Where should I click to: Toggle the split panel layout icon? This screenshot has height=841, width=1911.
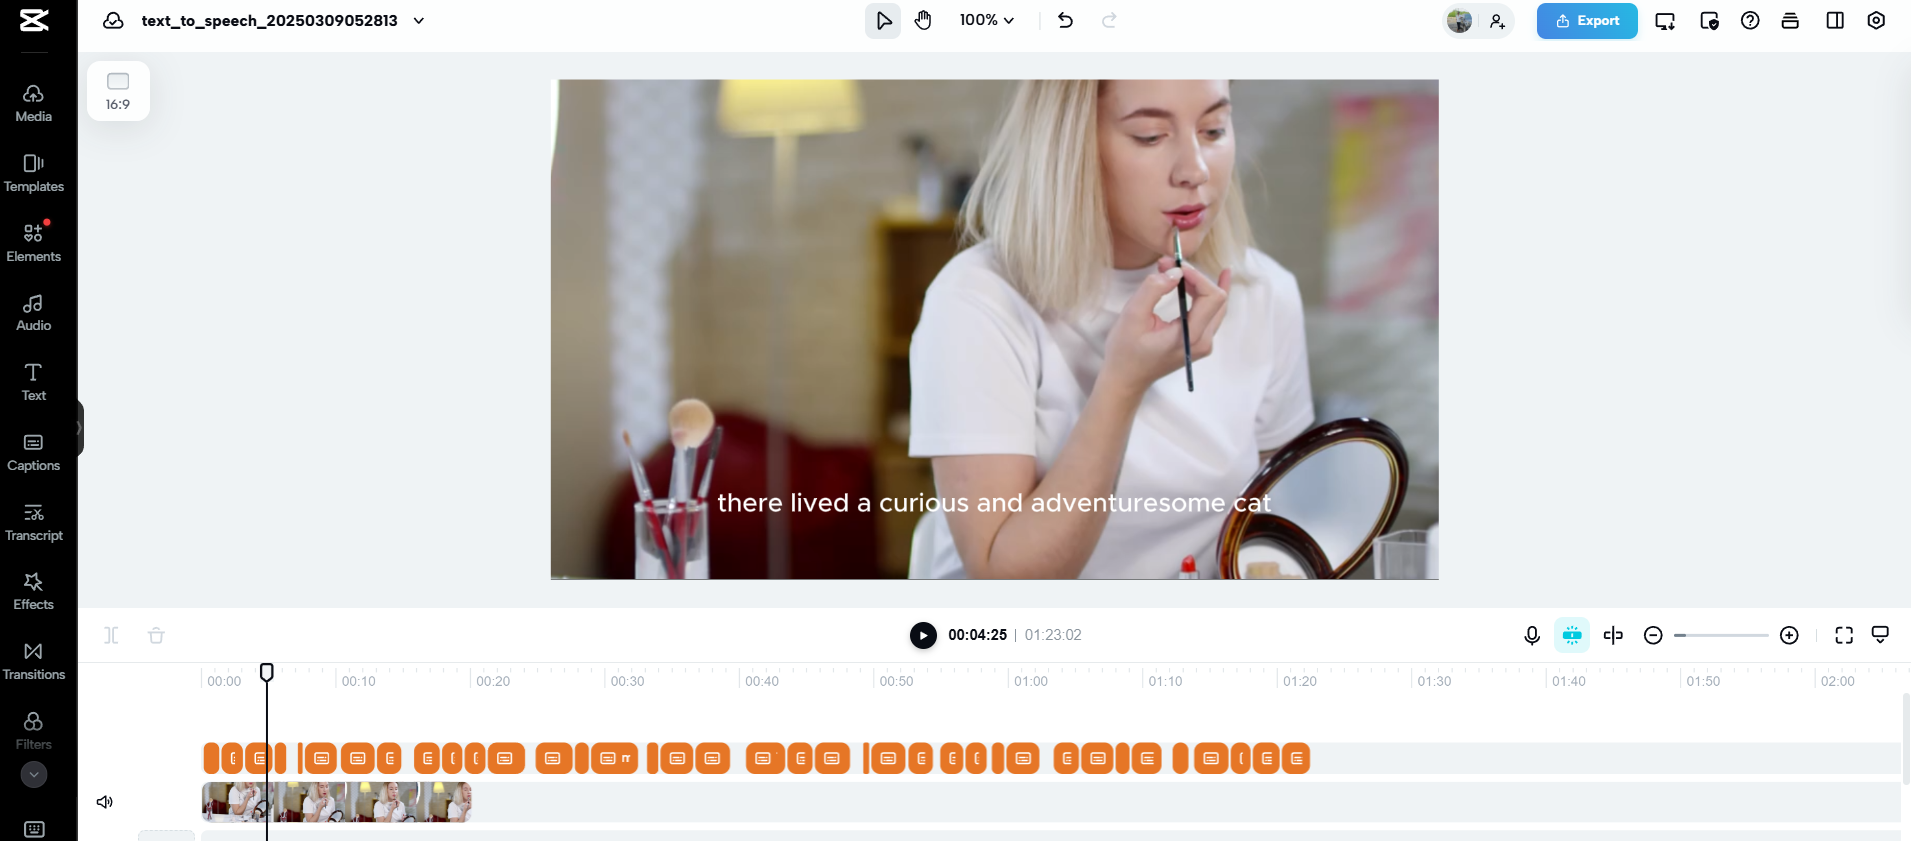pyautogui.click(x=1835, y=20)
